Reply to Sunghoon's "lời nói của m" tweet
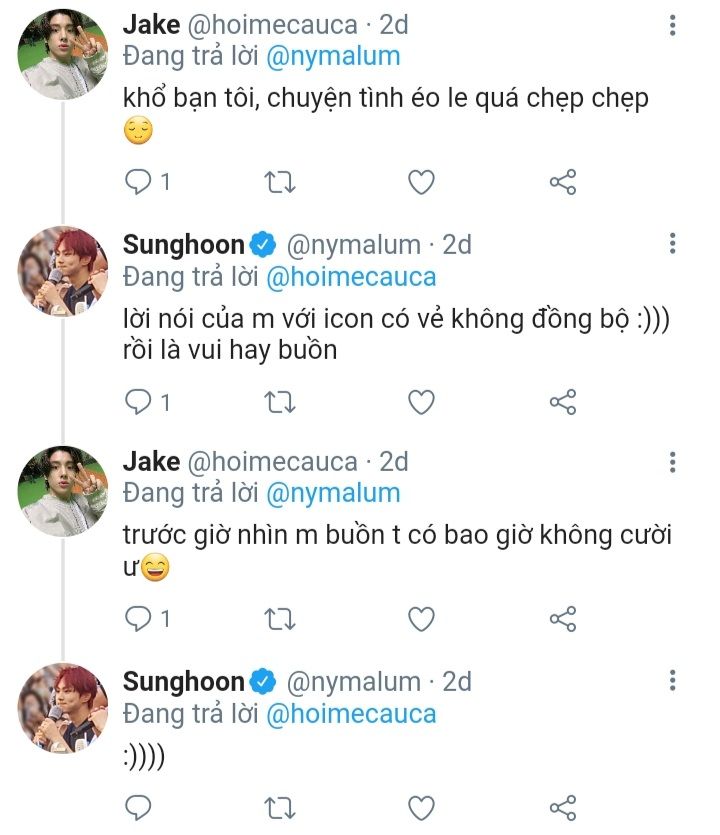Viewport: 720px width, 835px height. pos(138,402)
